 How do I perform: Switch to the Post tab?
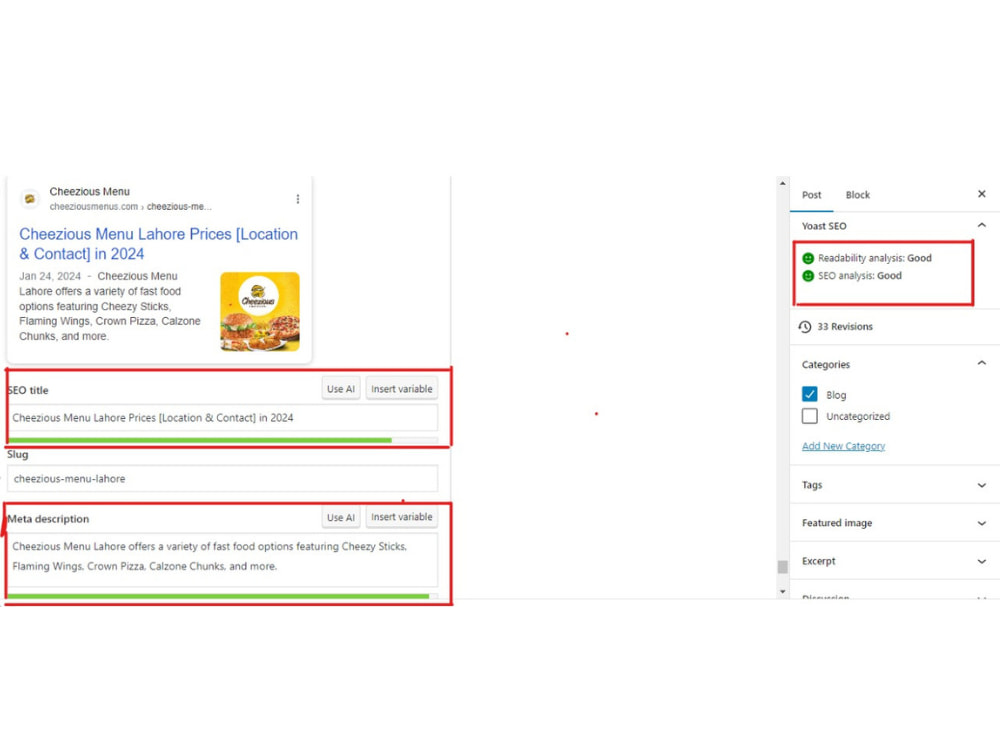click(811, 195)
